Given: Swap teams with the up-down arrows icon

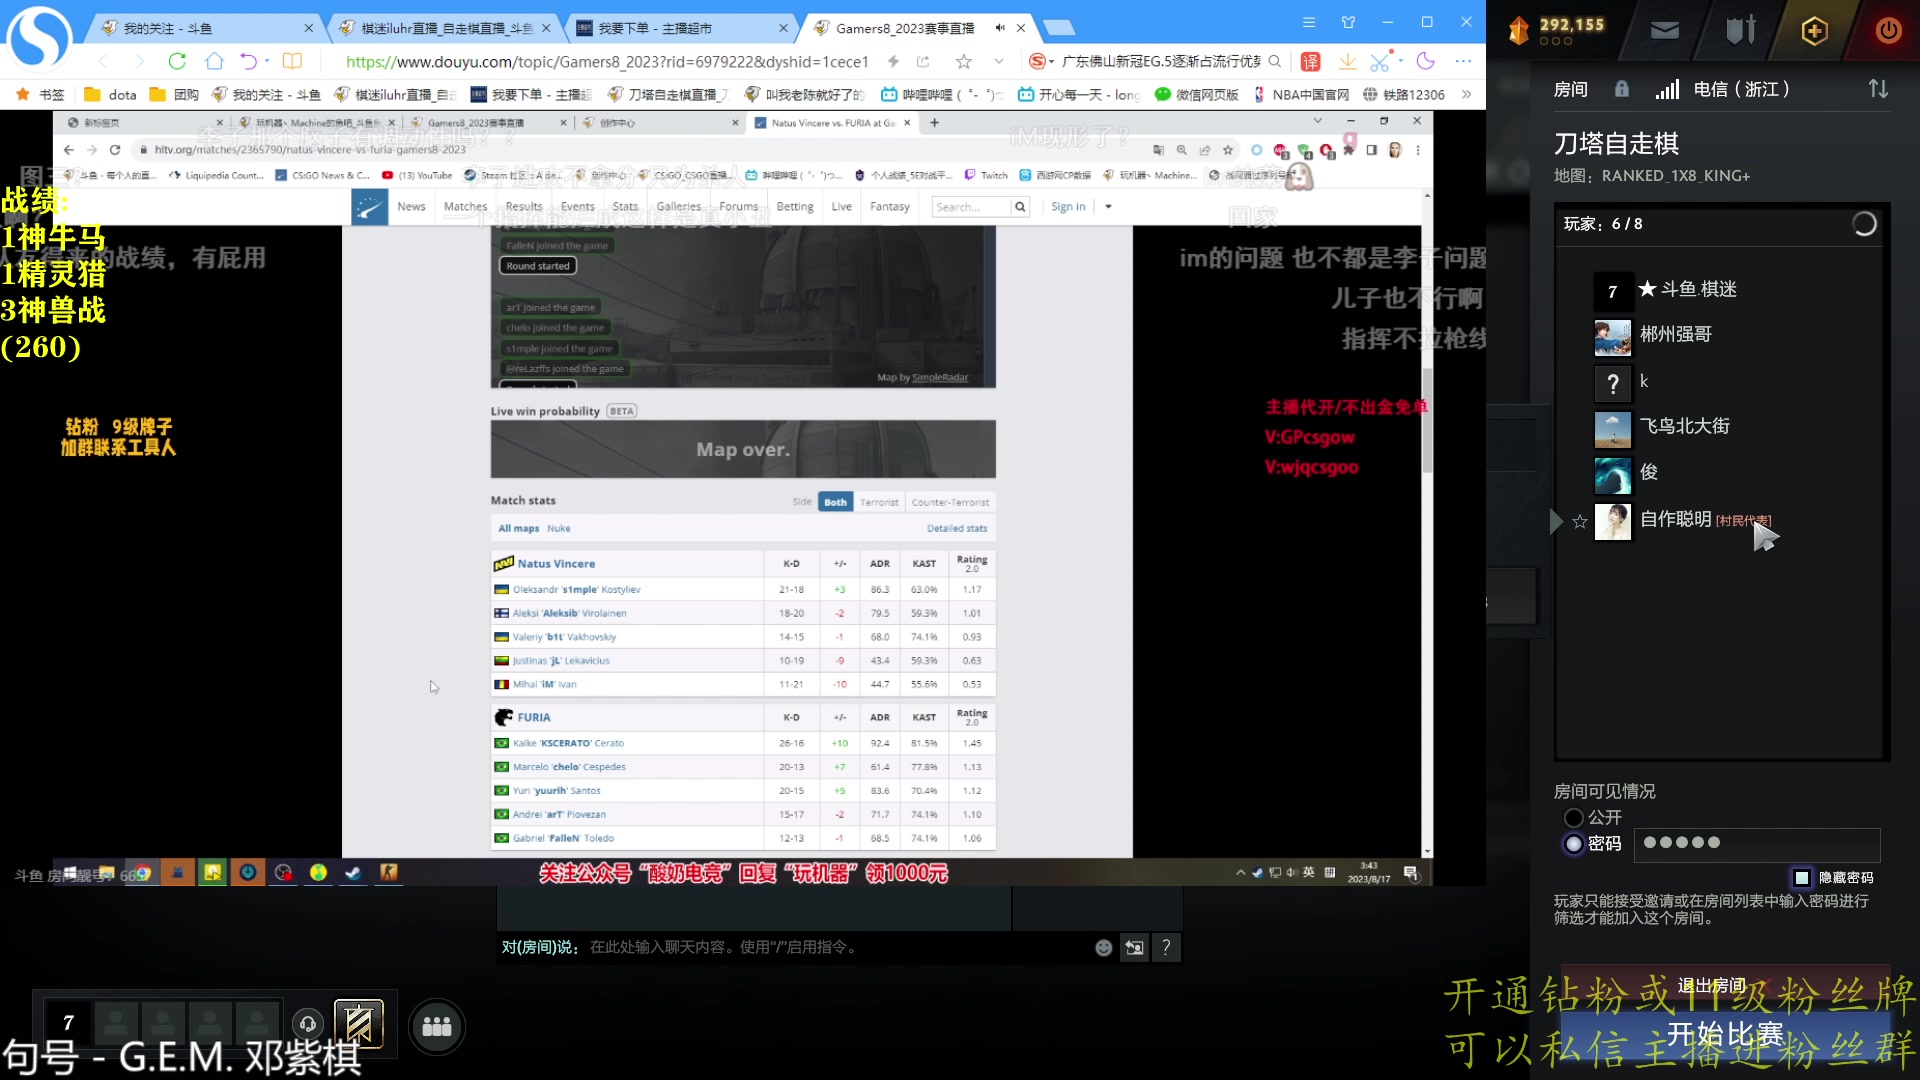Looking at the screenshot, I should (x=1878, y=89).
